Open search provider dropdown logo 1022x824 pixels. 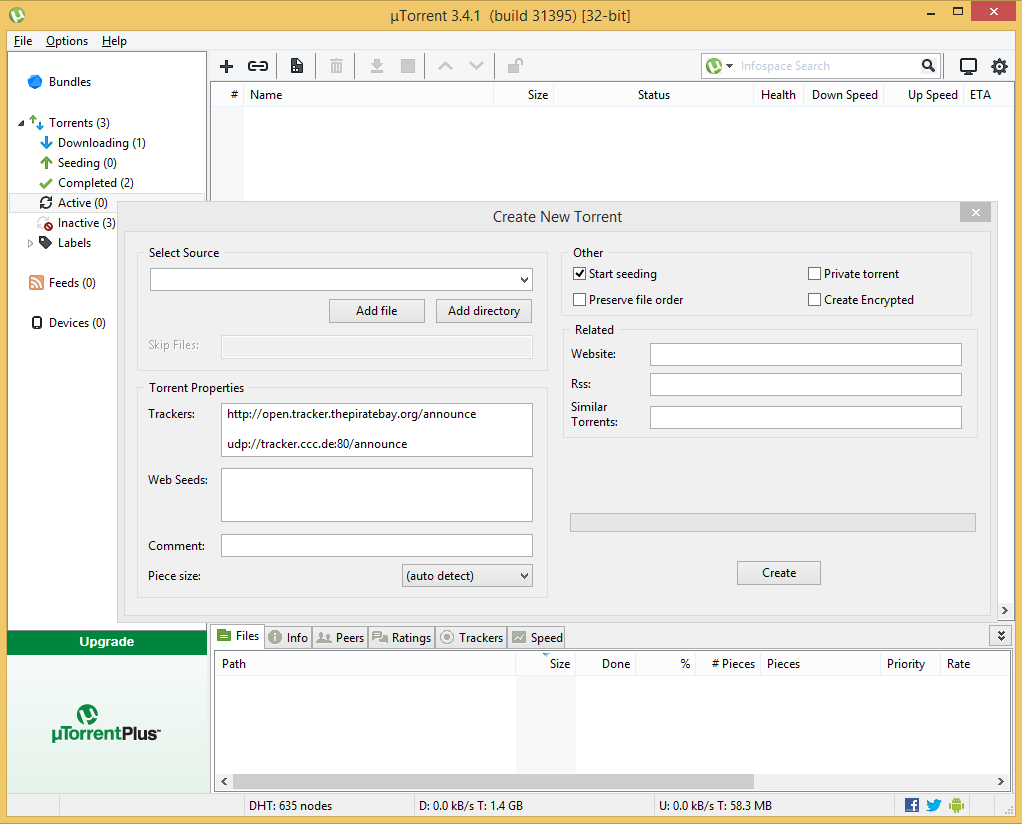[x=719, y=66]
